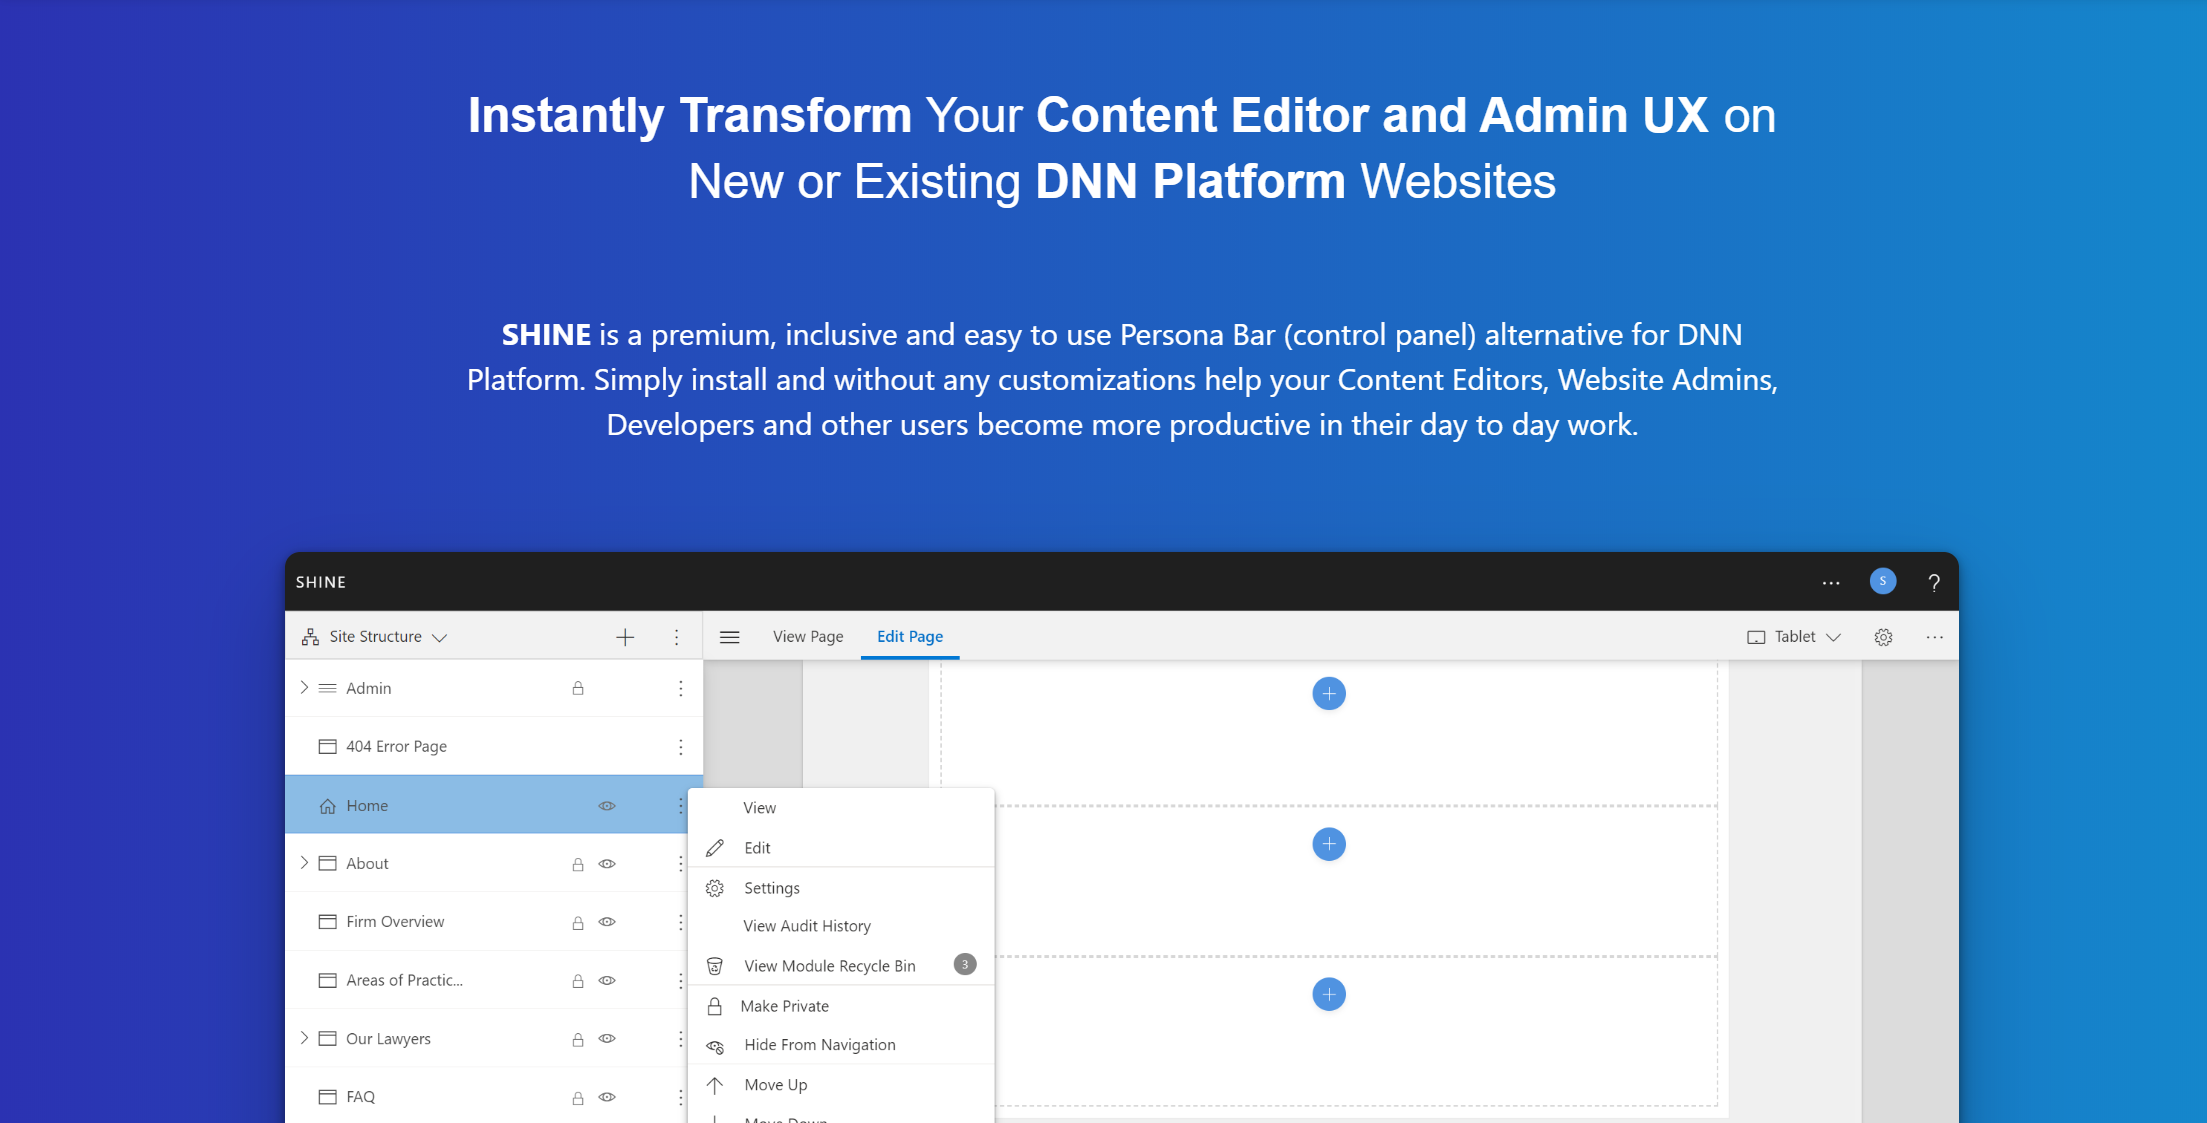The width and height of the screenshot is (2207, 1123).
Task: Click the help question mark icon
Action: click(1932, 582)
